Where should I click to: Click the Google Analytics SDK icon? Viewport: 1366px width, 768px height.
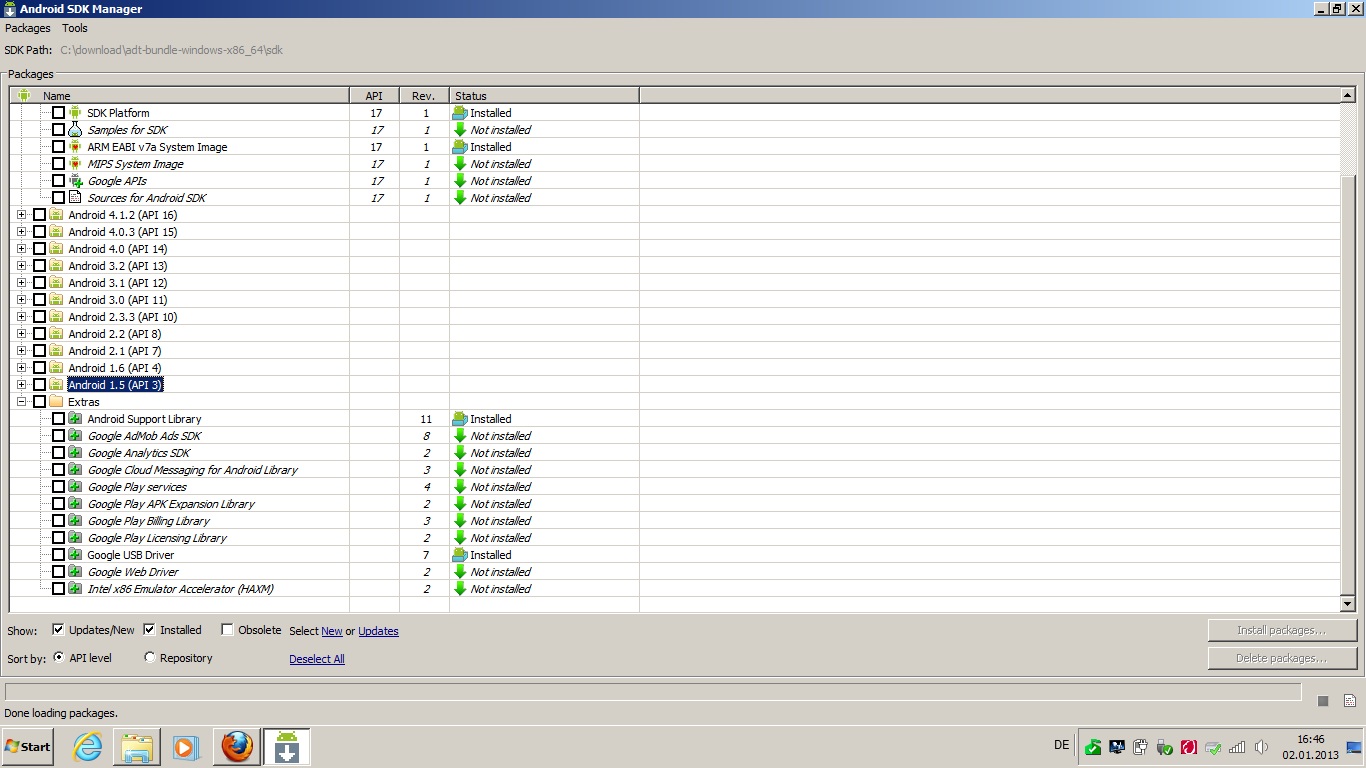(75, 453)
